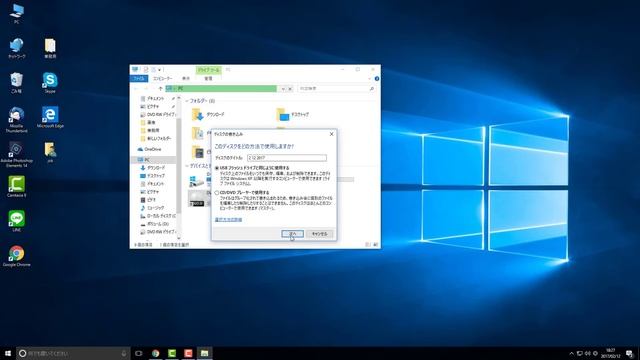The height and width of the screenshot is (360, 640).
Task: Click the ドライブ ツール contextual tab
Action: click(209, 70)
